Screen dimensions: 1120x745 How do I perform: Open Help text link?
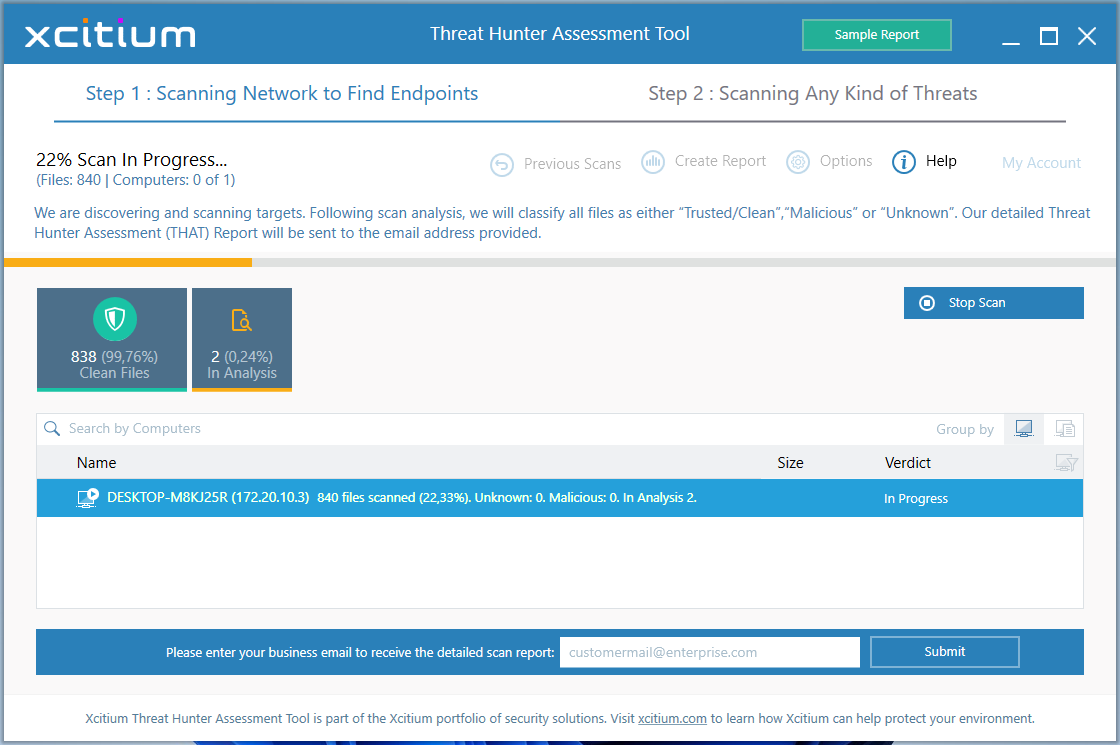click(x=941, y=161)
